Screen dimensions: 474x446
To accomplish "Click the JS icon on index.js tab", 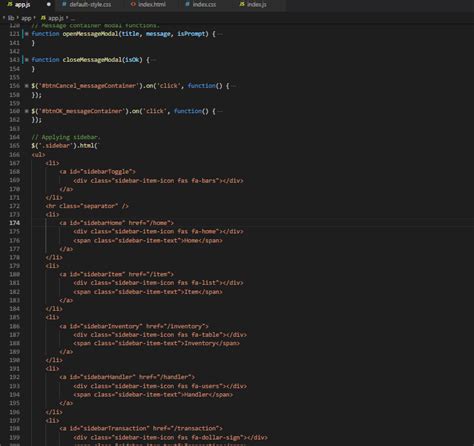I will (x=242, y=4).
